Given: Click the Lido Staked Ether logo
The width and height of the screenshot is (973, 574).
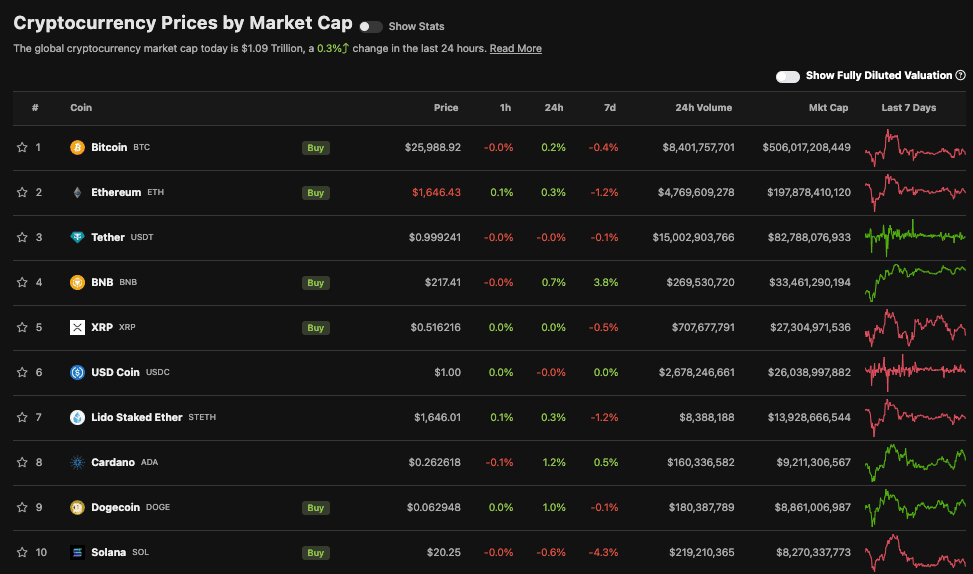Looking at the screenshot, I should [x=77, y=417].
